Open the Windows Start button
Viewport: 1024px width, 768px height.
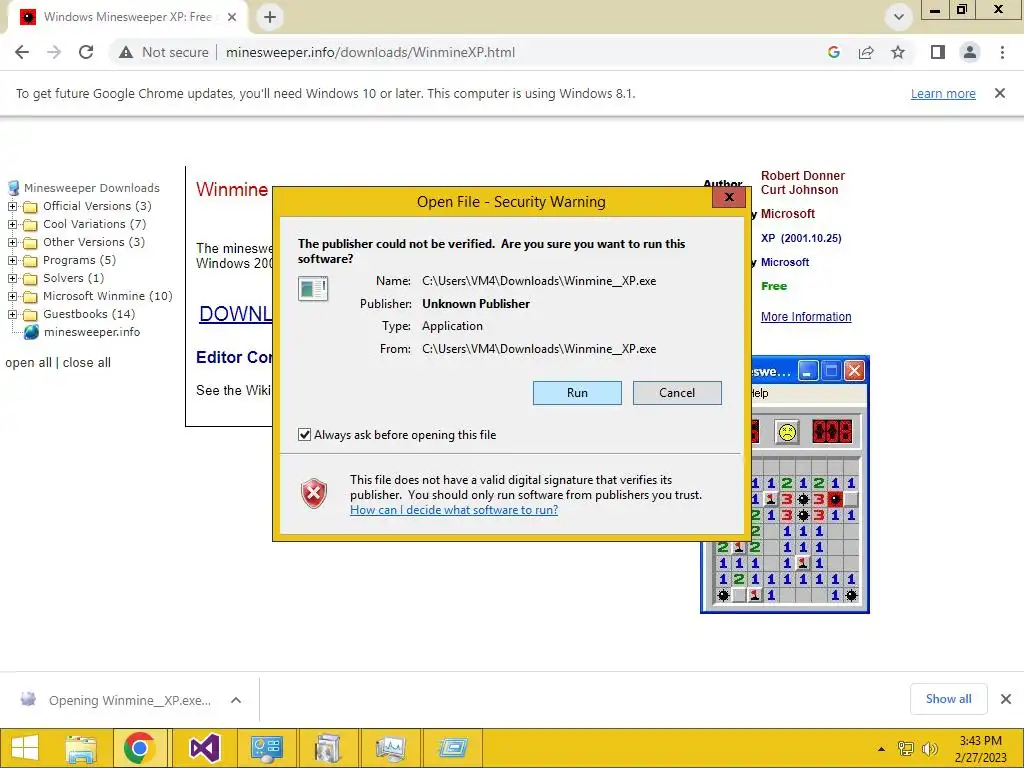point(25,748)
